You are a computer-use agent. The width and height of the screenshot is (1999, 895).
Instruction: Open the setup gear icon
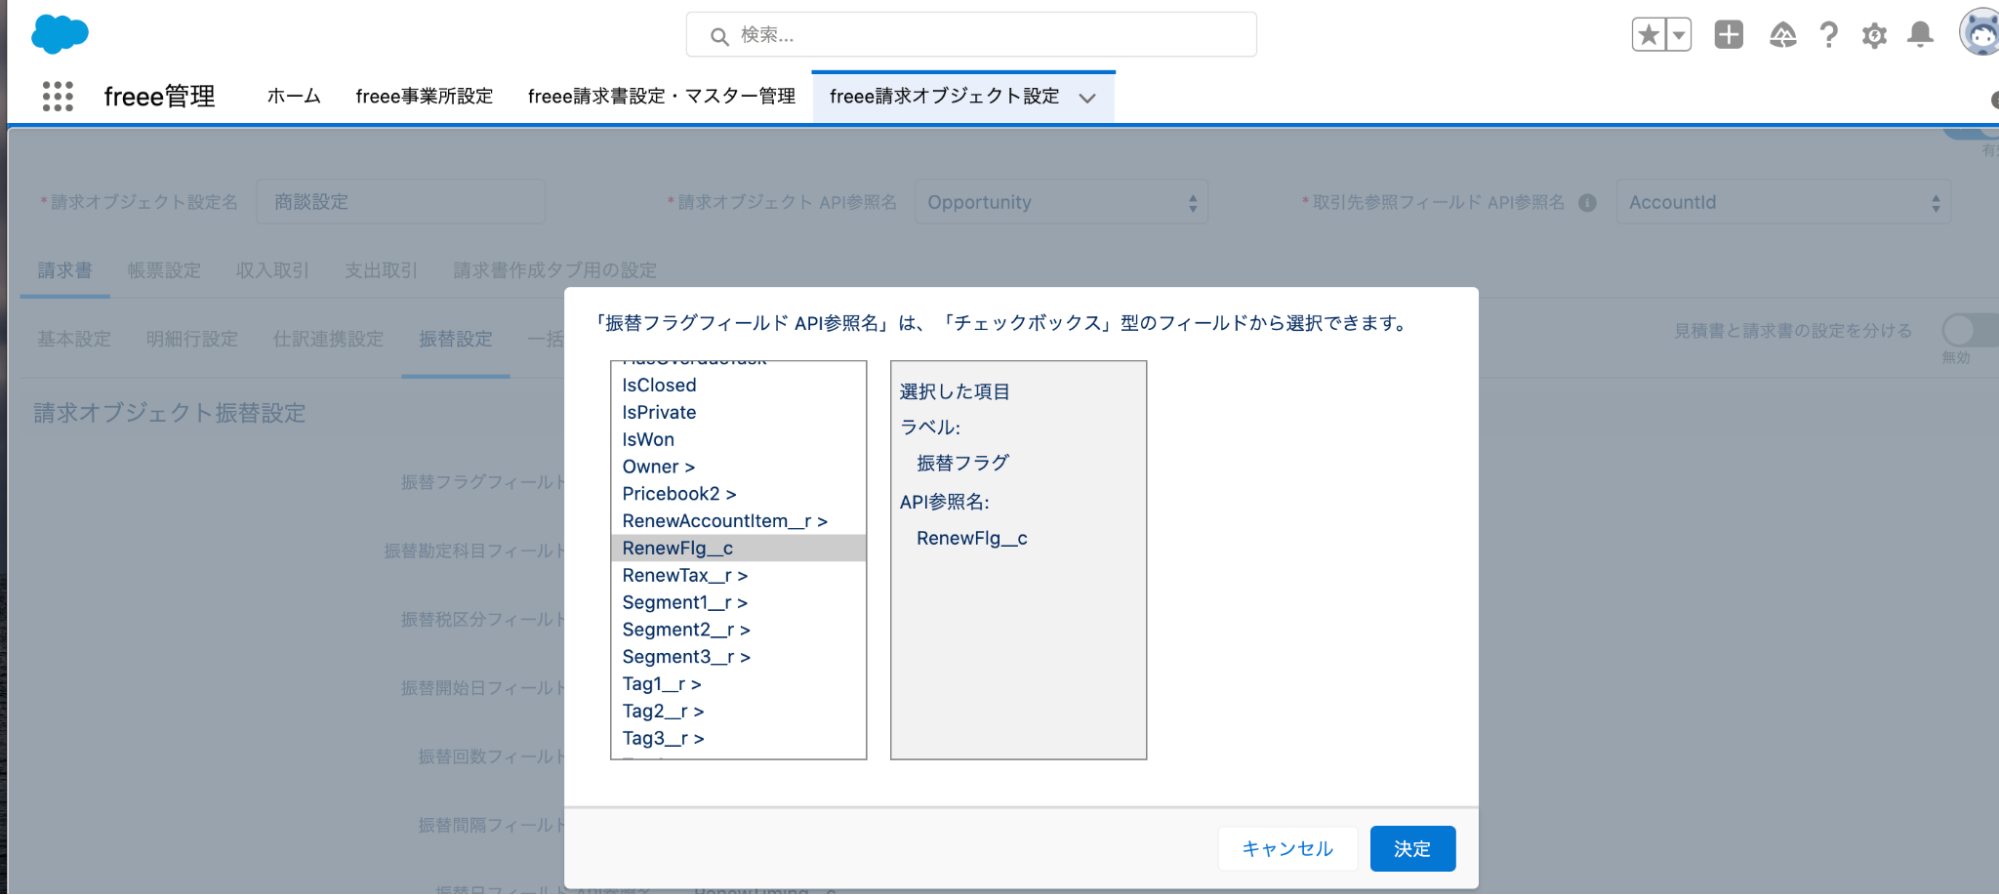pos(1874,36)
